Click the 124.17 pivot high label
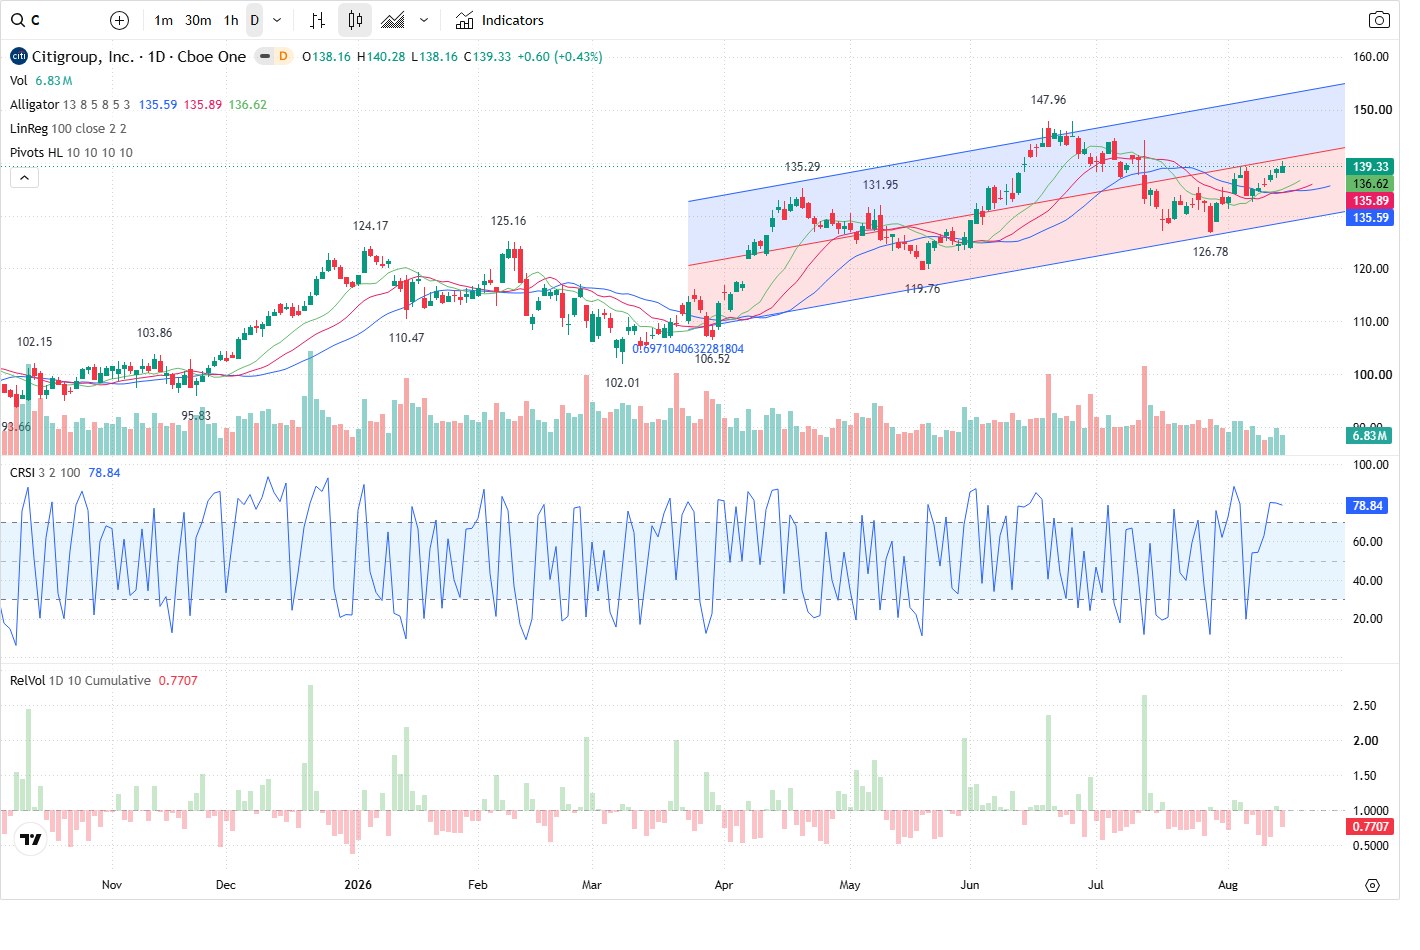Image resolution: width=1420 pixels, height=950 pixels. [370, 226]
